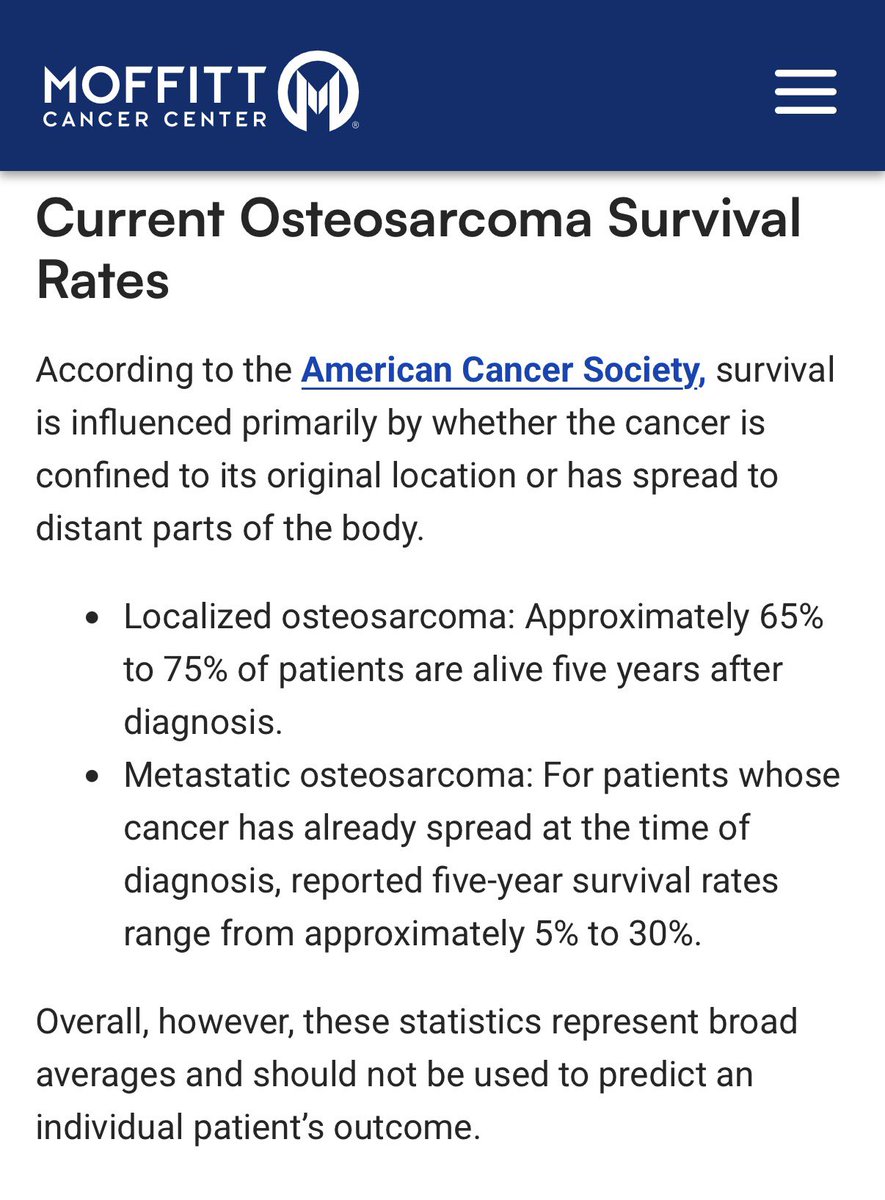
Task: Select the Localized osteosarcoma bullet text
Action: 473,670
